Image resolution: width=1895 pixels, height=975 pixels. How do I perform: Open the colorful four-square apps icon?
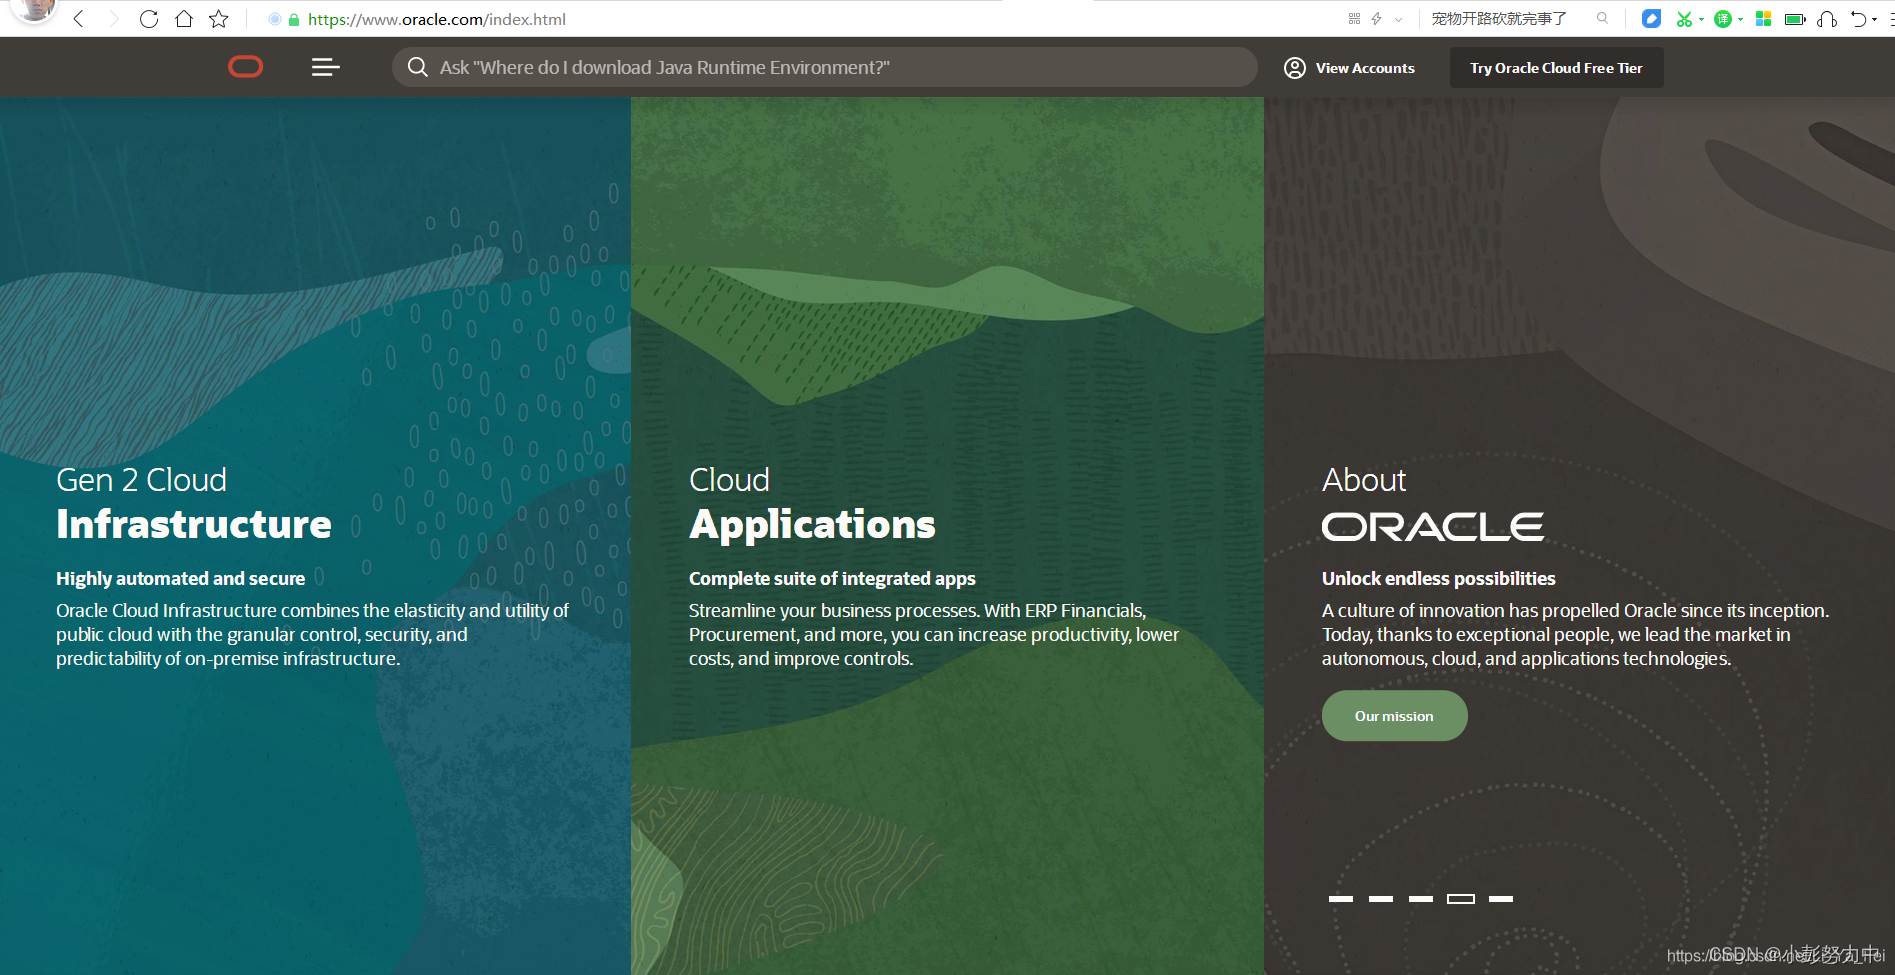(x=1763, y=18)
